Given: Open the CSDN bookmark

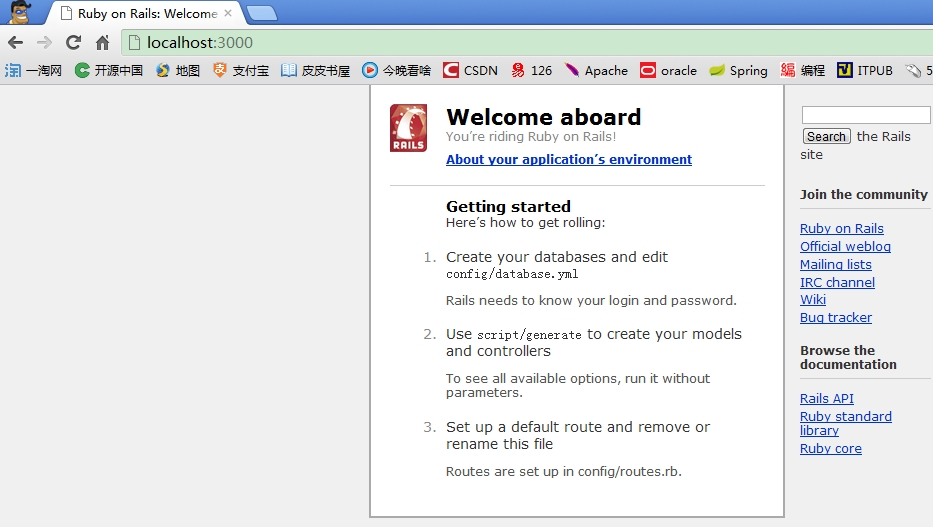Looking at the screenshot, I should 470,71.
